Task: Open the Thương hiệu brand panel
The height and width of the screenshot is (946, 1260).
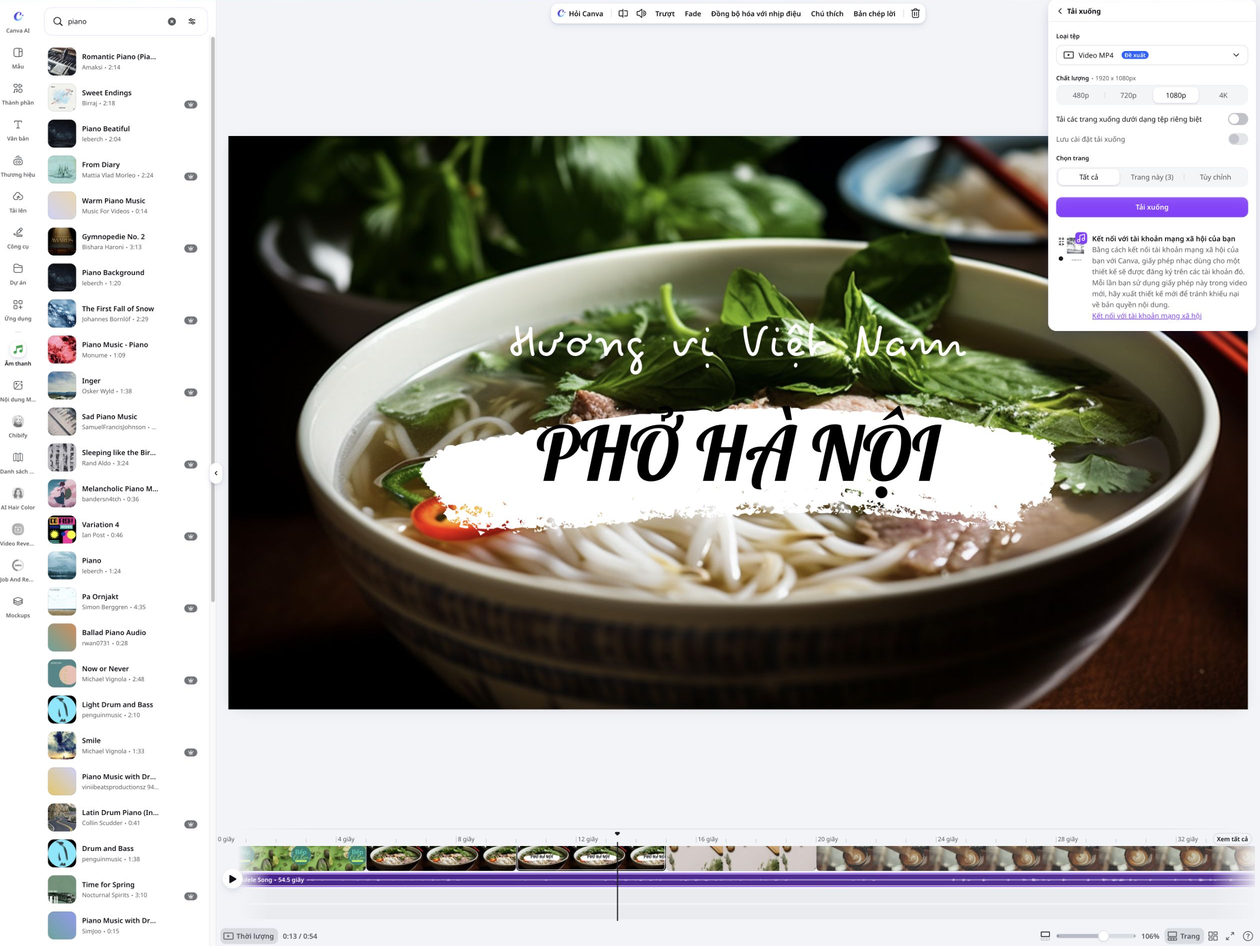Action: (x=18, y=165)
